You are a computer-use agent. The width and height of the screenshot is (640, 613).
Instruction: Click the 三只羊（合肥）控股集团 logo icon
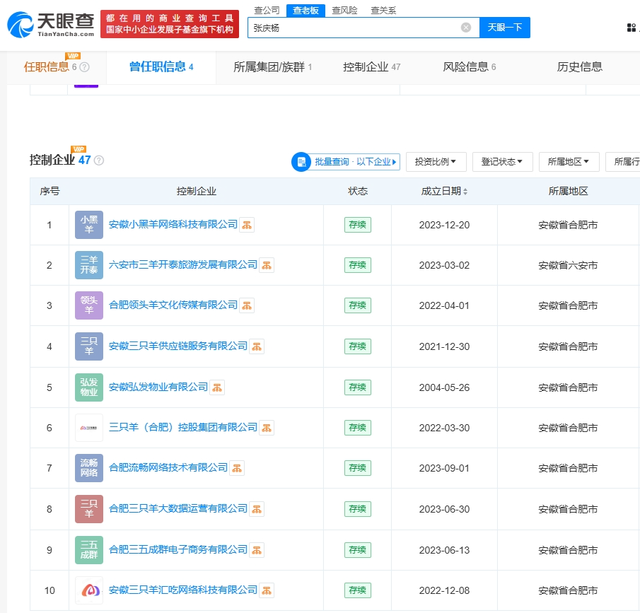88,427
